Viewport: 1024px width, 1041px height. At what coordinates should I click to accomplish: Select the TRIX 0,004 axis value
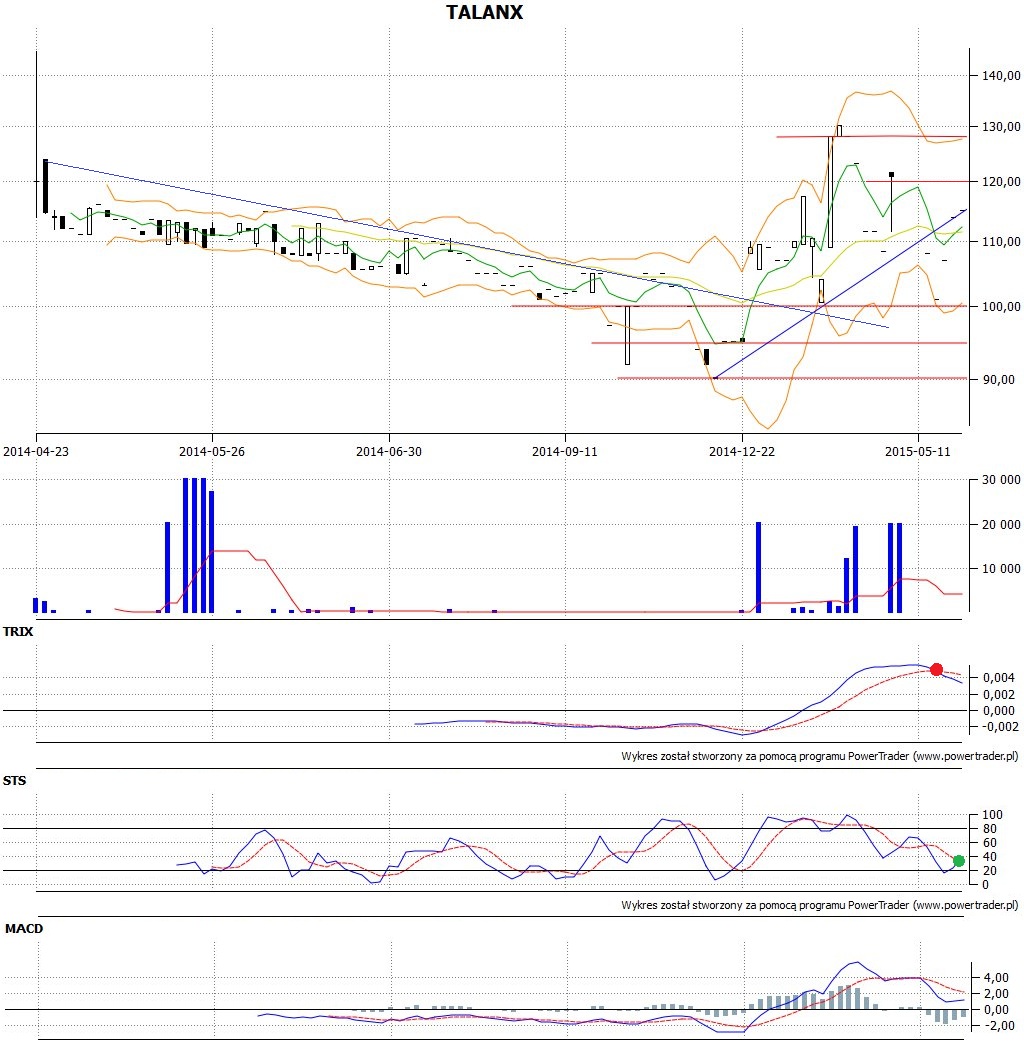999,678
